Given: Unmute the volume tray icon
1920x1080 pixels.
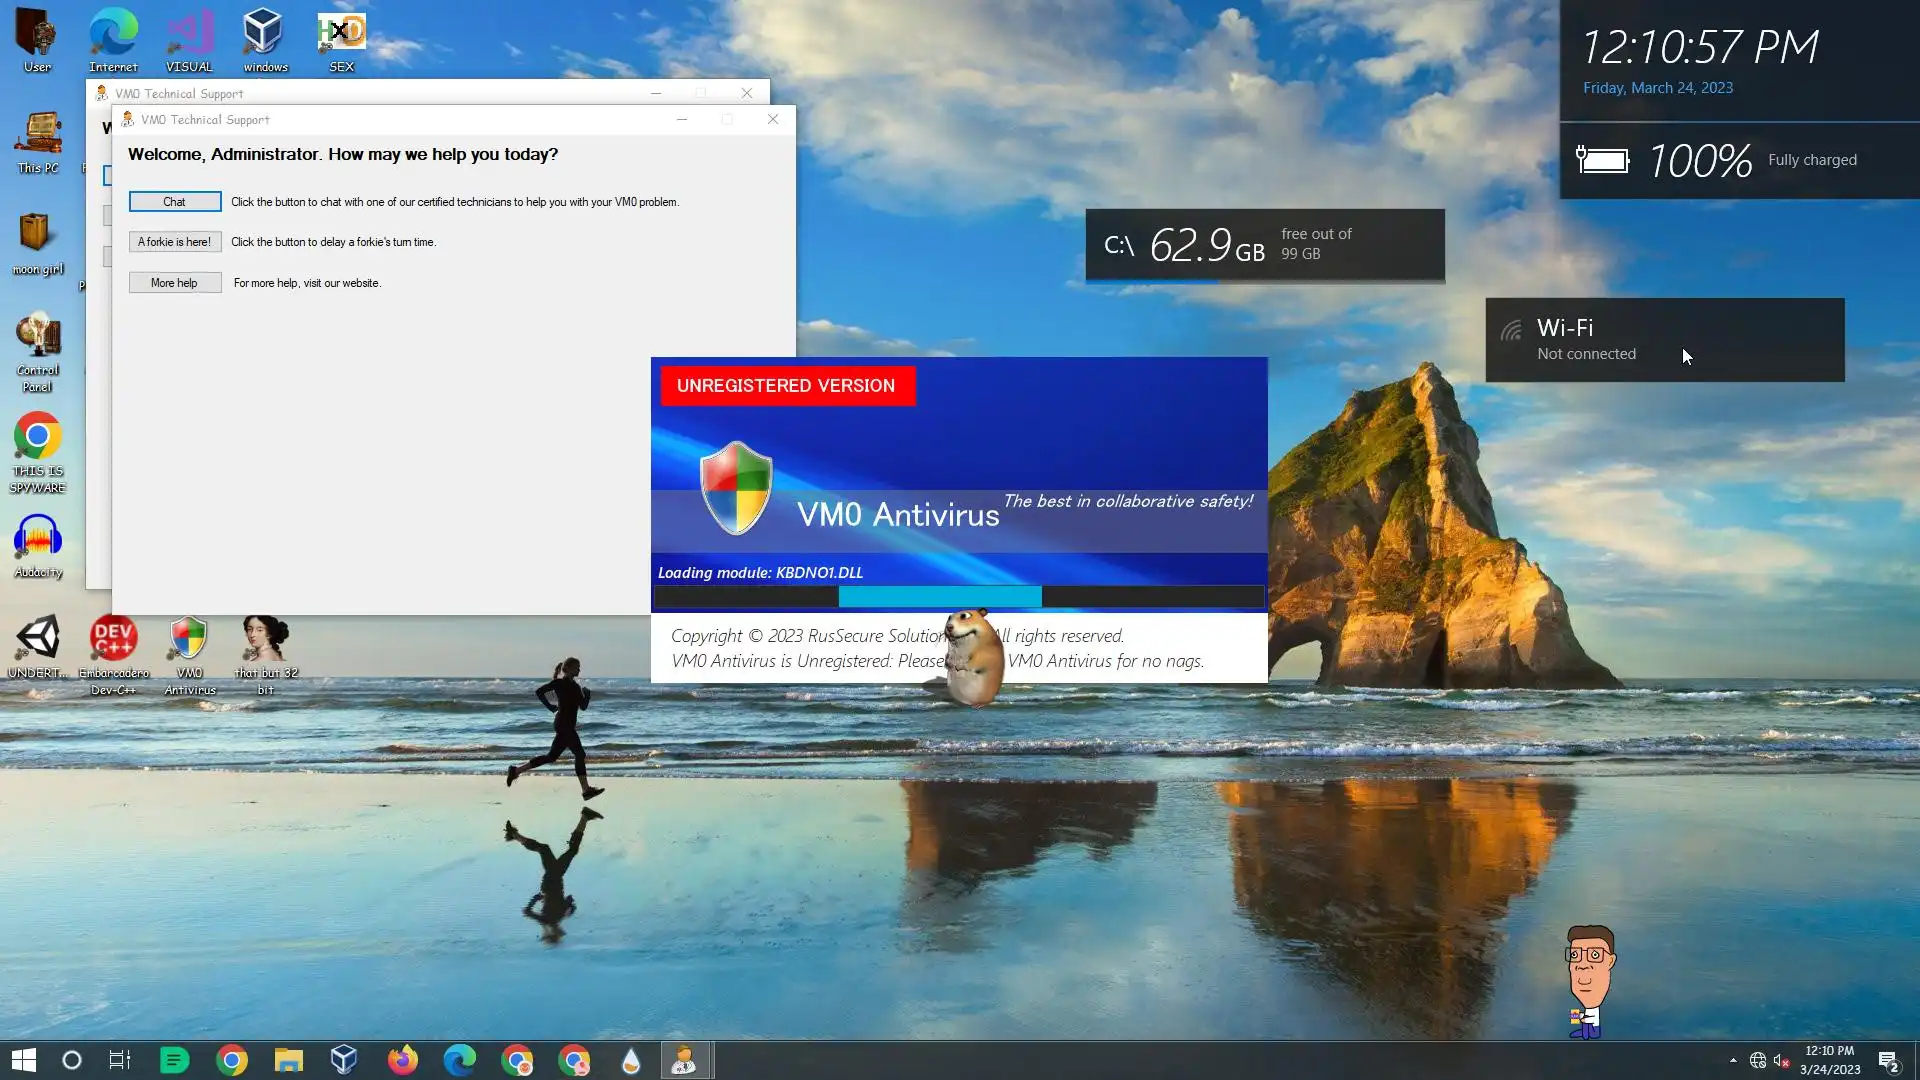Looking at the screenshot, I should pos(1781,1060).
